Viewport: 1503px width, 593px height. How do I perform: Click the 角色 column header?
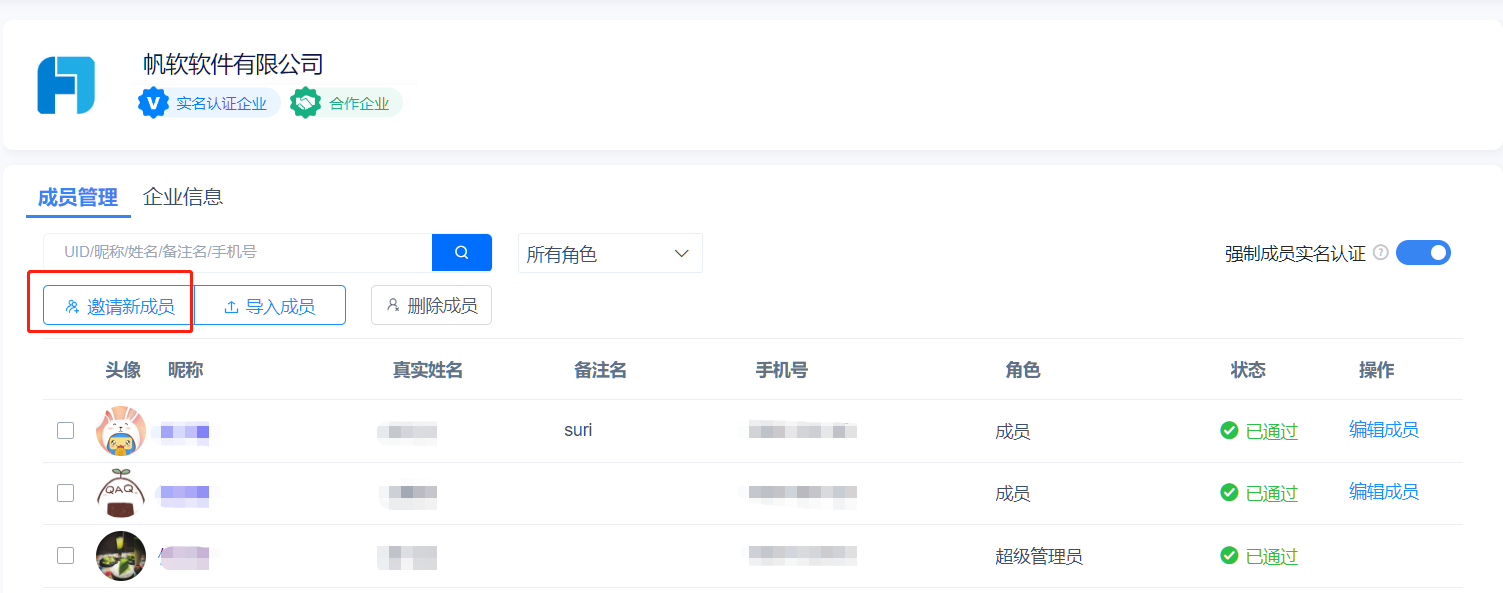(1023, 370)
